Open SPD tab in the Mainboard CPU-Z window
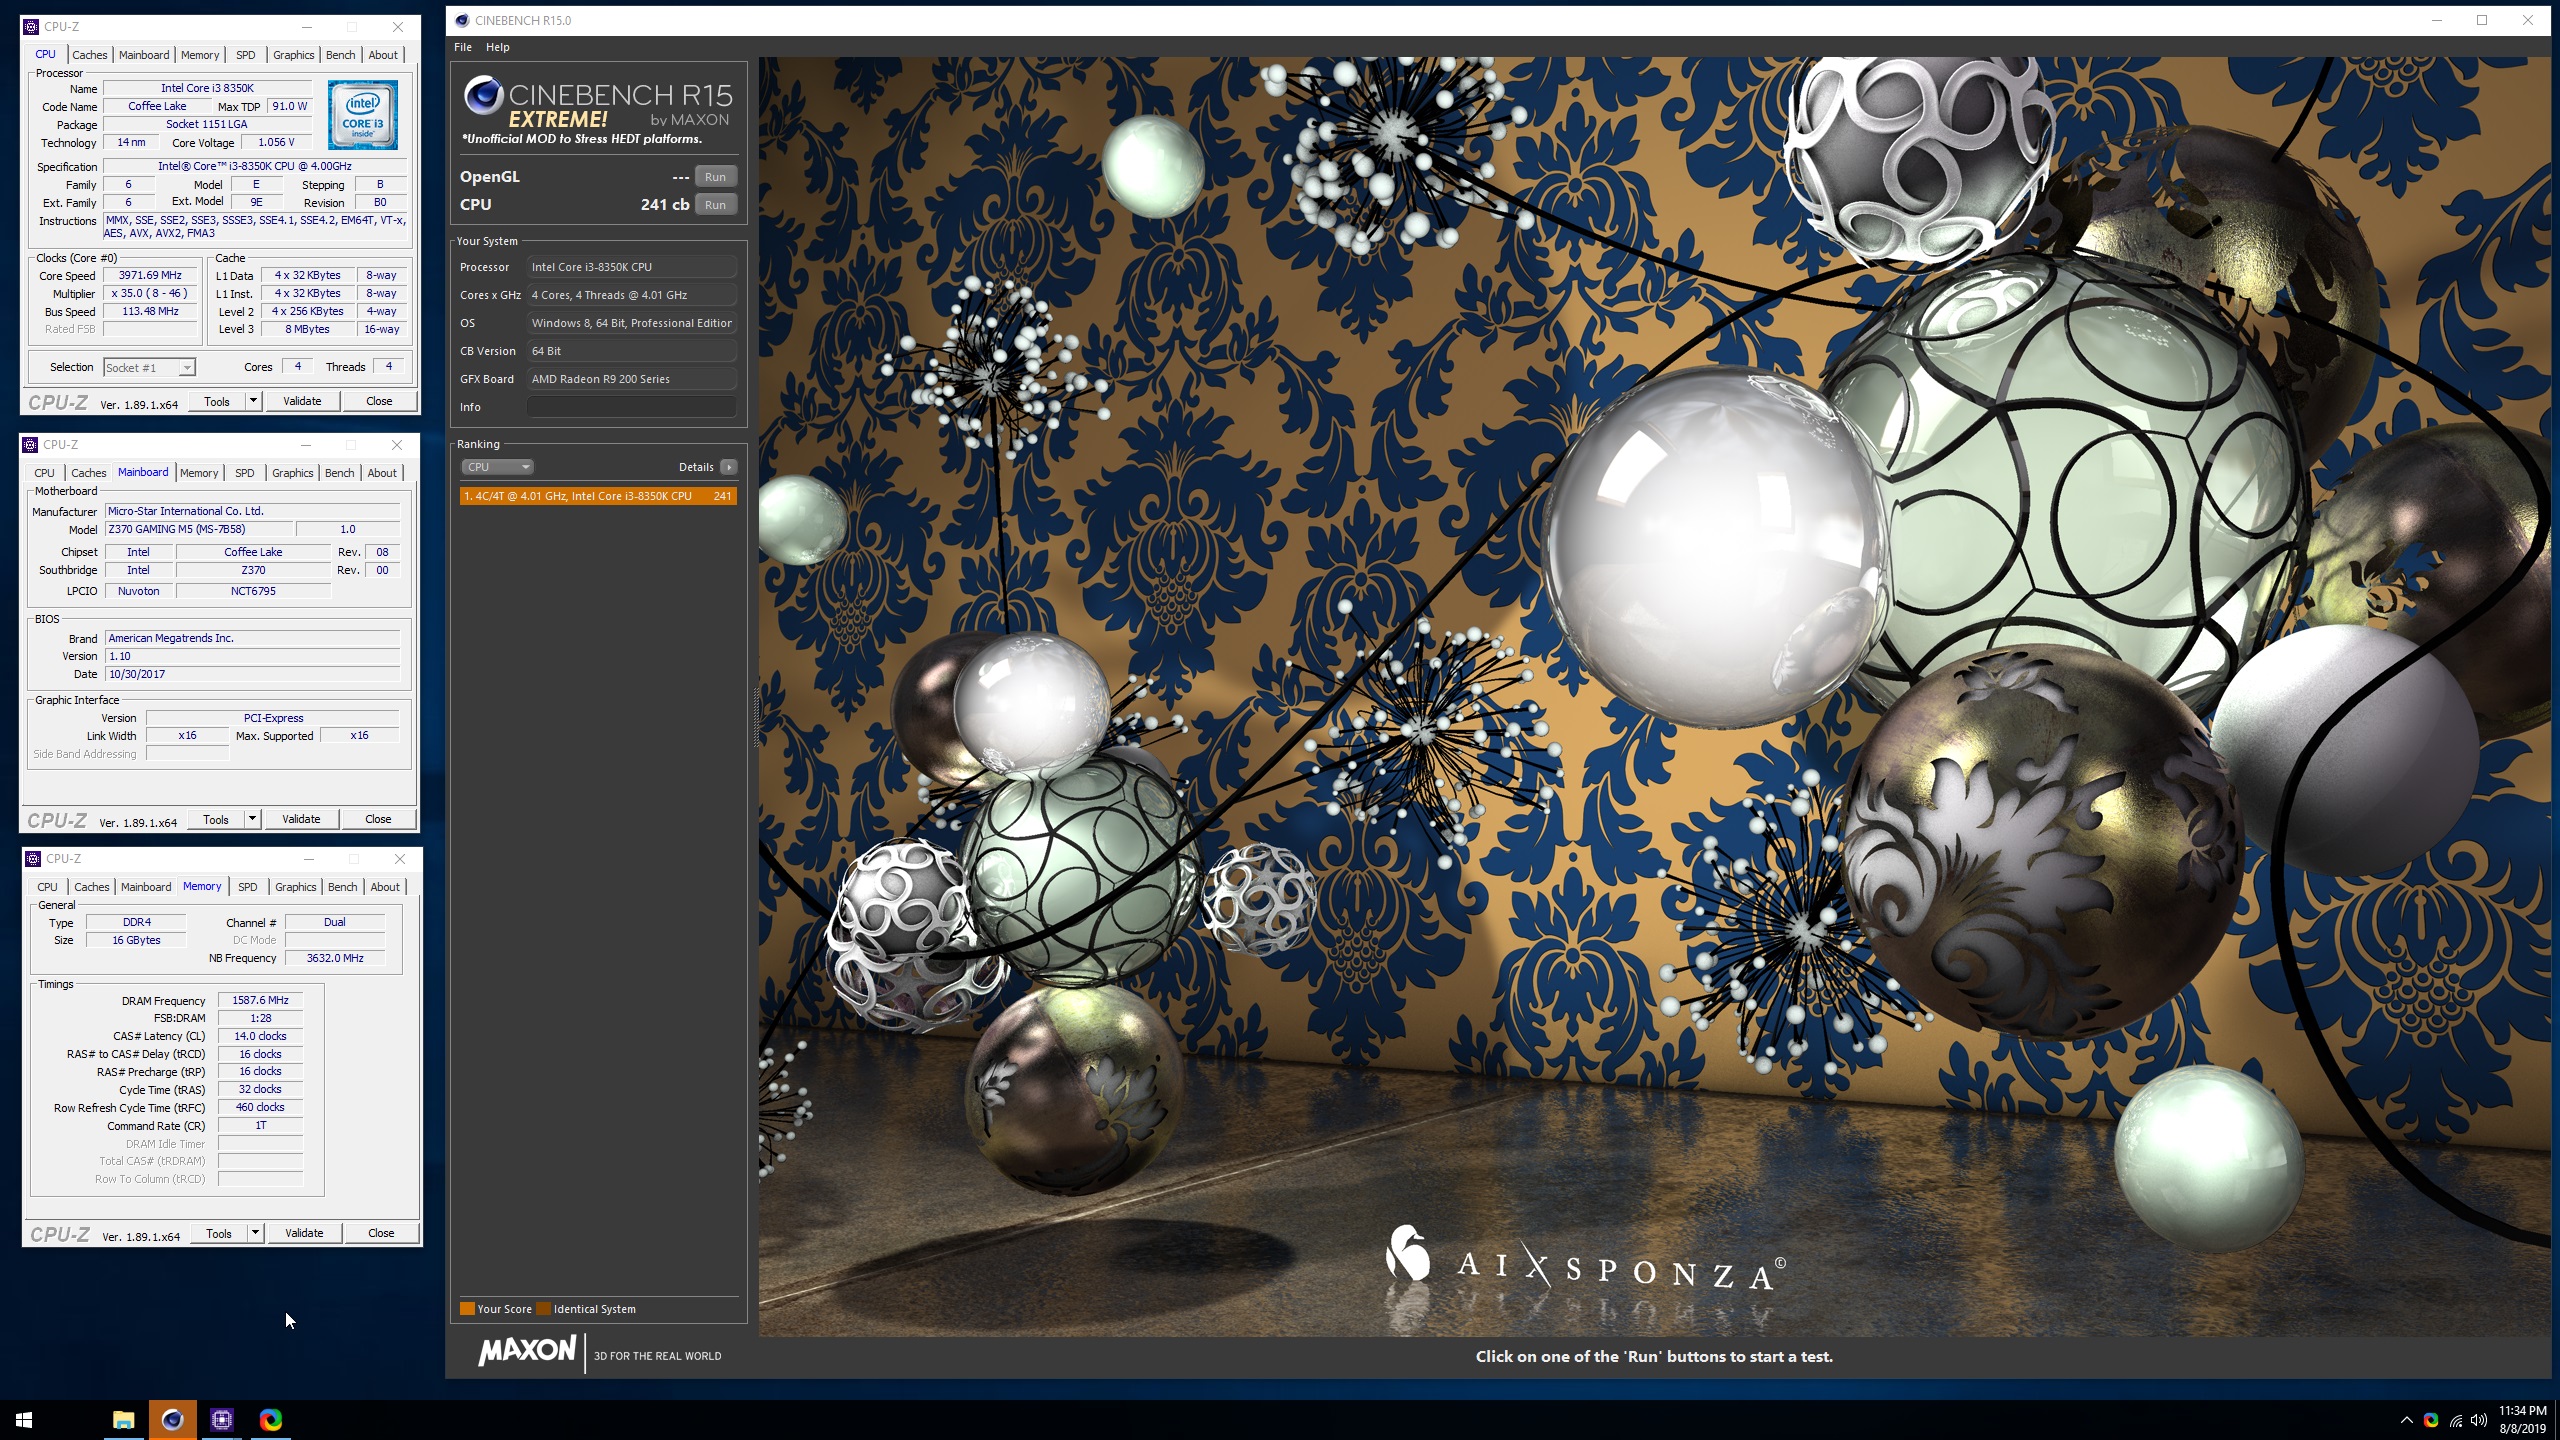Screen dimensions: 2560x1440 [x=245, y=473]
